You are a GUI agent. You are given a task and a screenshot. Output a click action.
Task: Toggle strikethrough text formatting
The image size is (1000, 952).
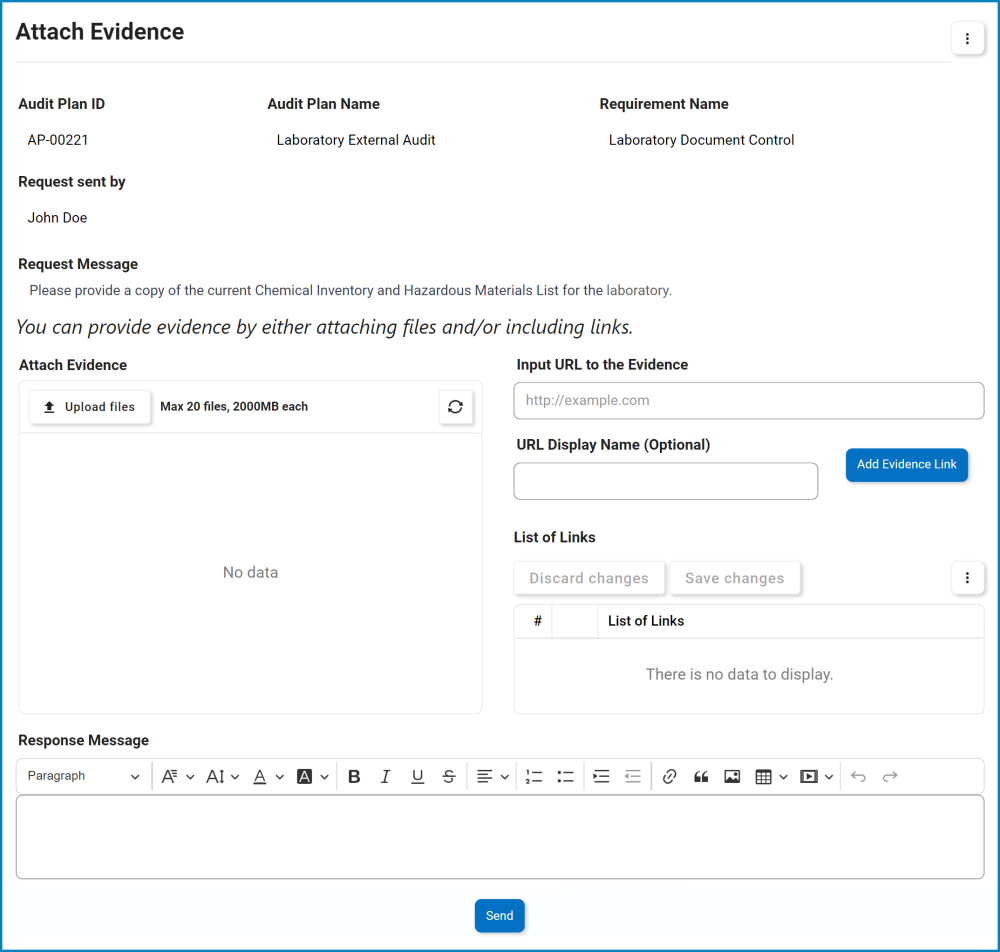click(x=449, y=777)
